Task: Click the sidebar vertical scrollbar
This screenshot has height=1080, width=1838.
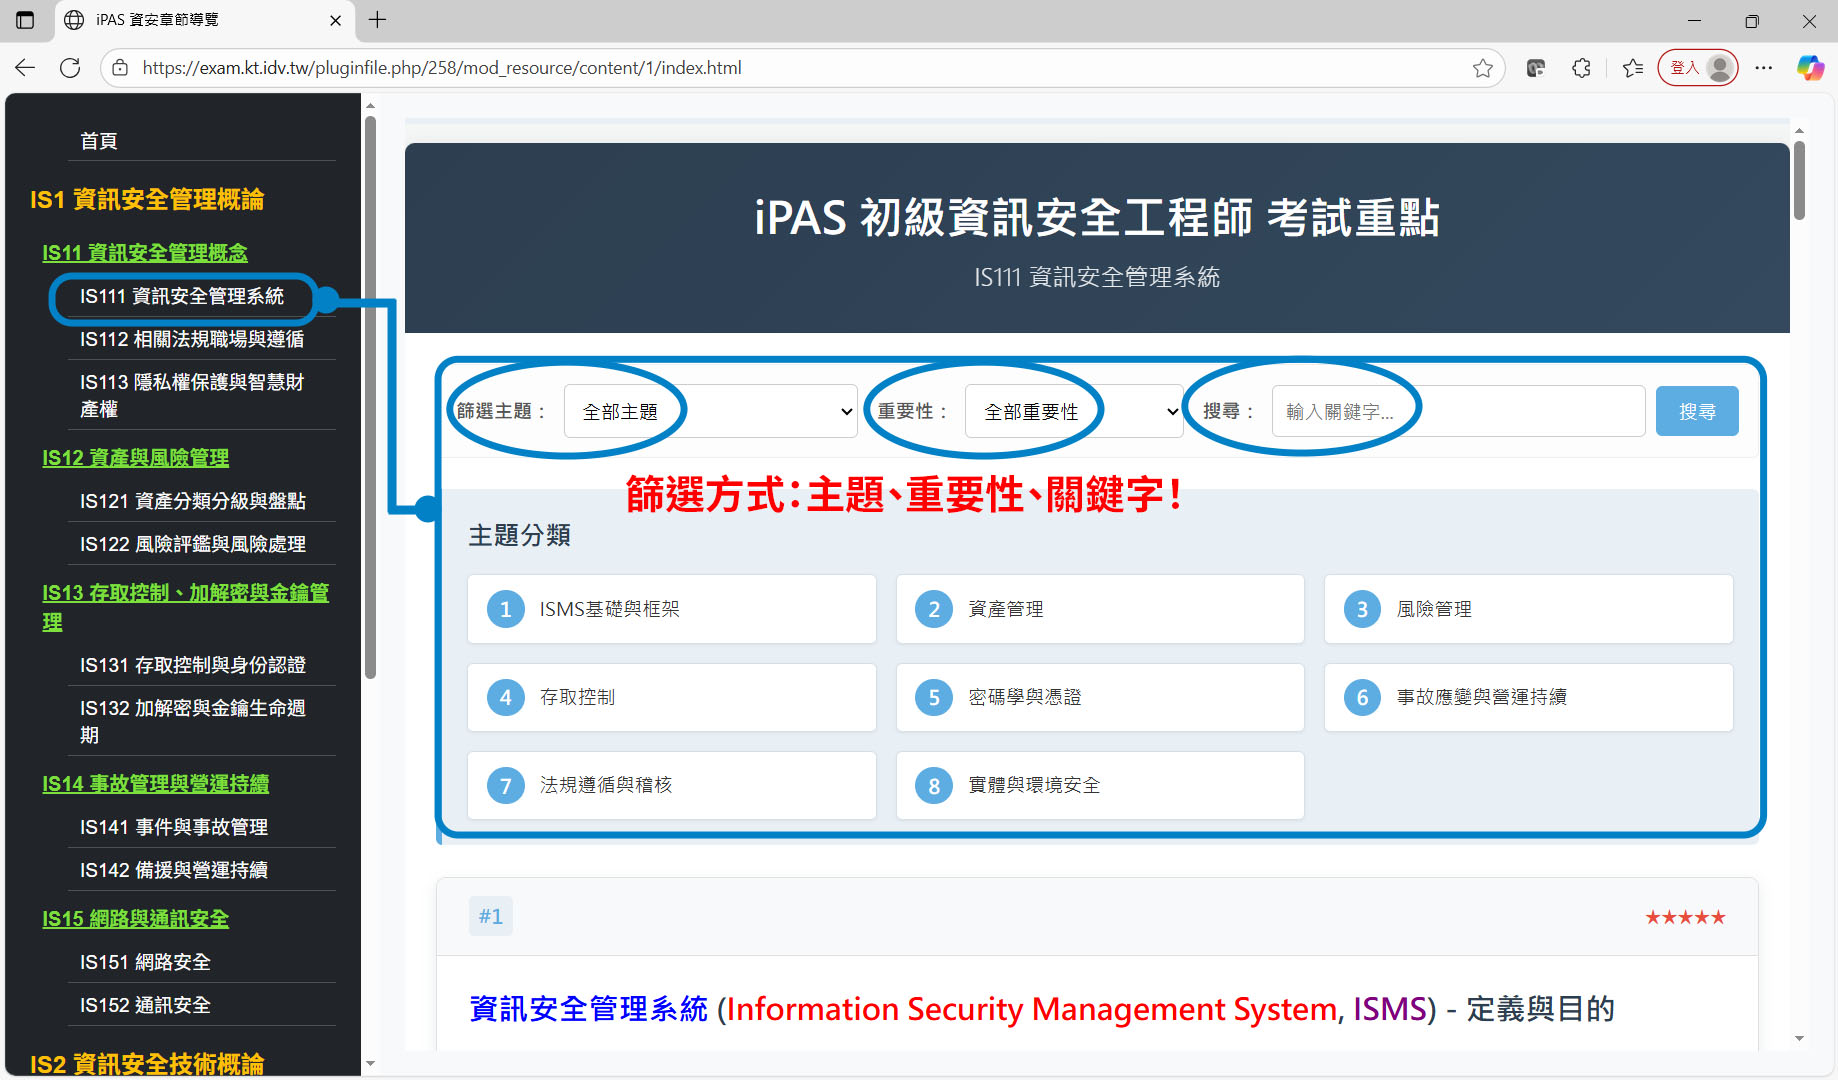Action: (370, 400)
